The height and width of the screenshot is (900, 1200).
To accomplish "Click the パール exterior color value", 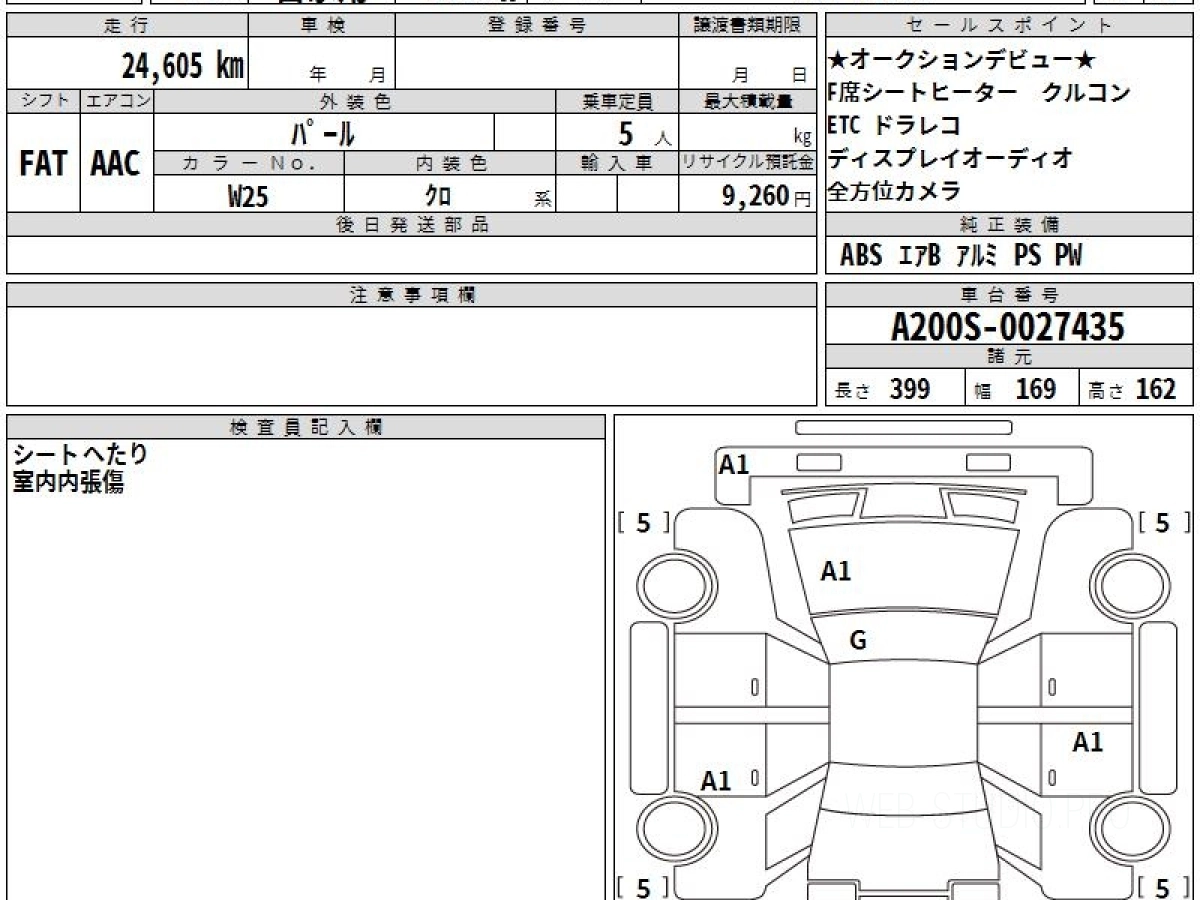I will pyautogui.click(x=324, y=132).
